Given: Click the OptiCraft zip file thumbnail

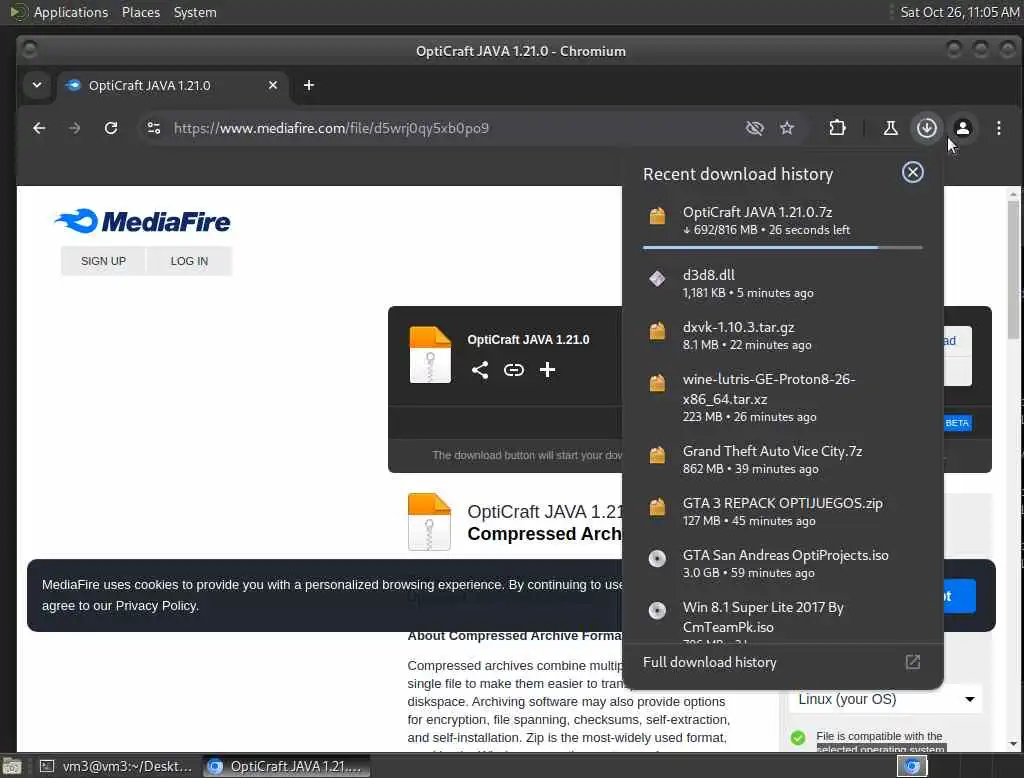Looking at the screenshot, I should click(430, 354).
